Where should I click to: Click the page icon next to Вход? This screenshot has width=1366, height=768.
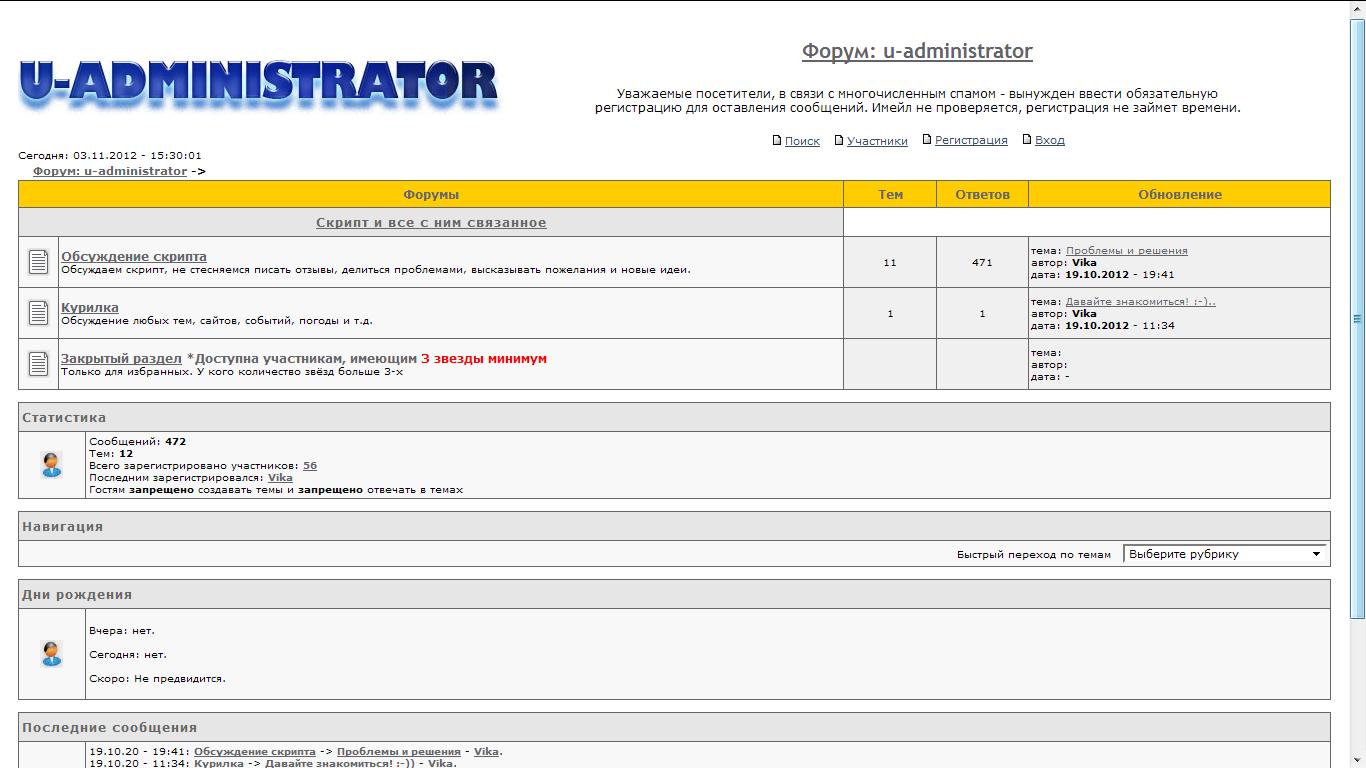(x=1027, y=140)
